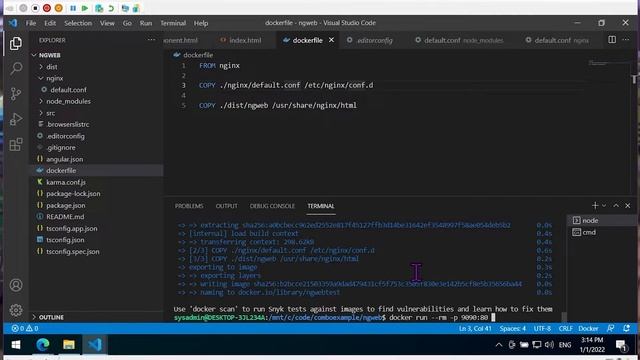Open angular.json in the explorer
The height and width of the screenshot is (360, 640).
64,159
